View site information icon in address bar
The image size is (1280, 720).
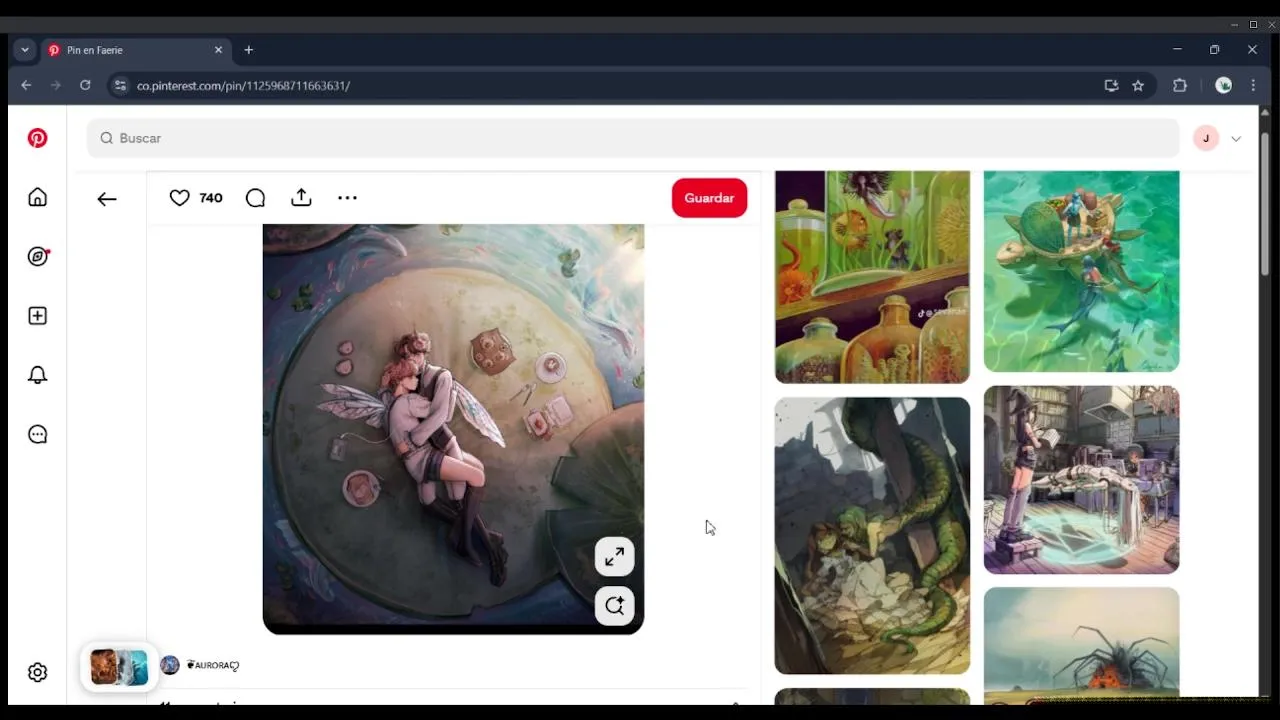[120, 85]
